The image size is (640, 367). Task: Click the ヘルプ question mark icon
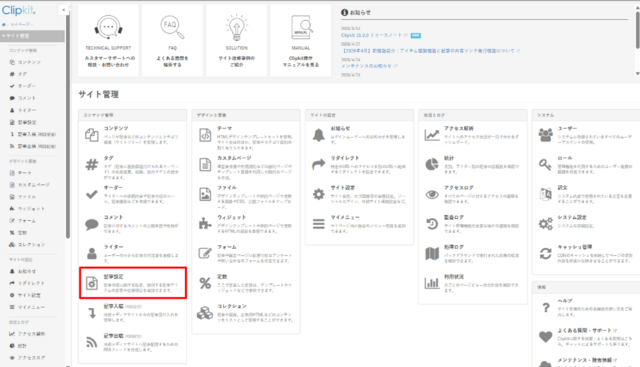coord(546,307)
